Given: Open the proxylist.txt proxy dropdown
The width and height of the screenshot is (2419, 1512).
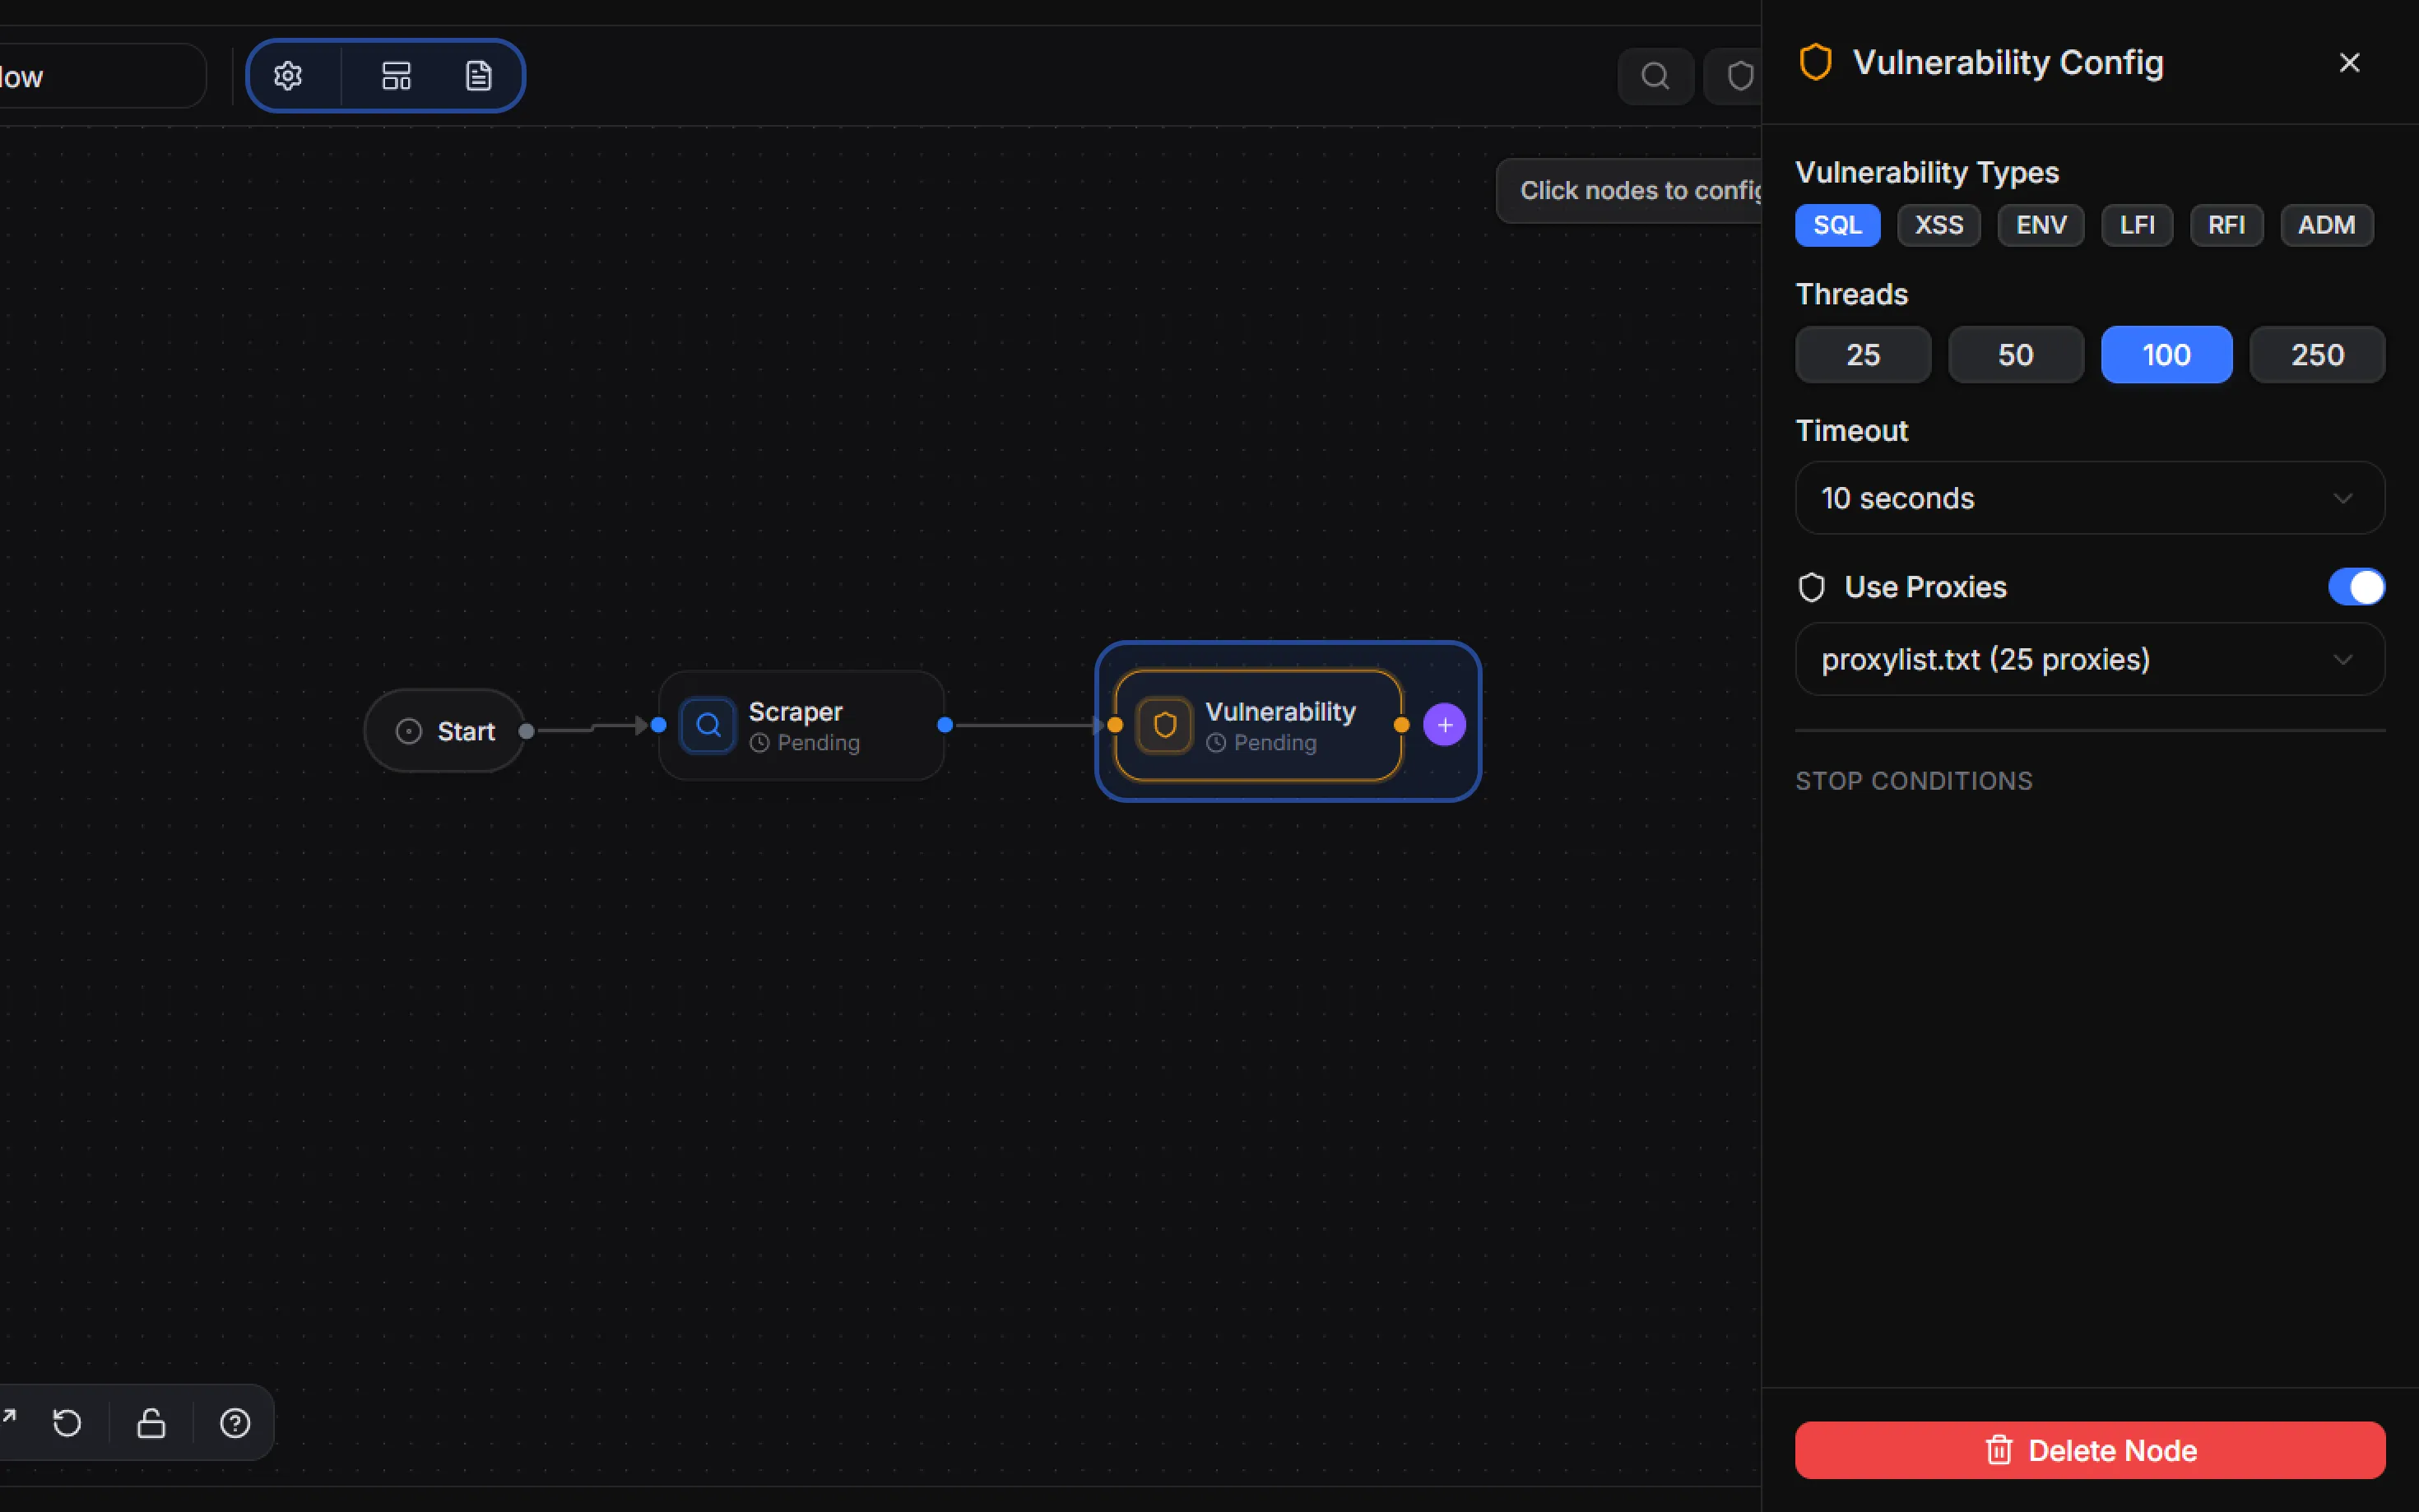Looking at the screenshot, I should [2090, 659].
